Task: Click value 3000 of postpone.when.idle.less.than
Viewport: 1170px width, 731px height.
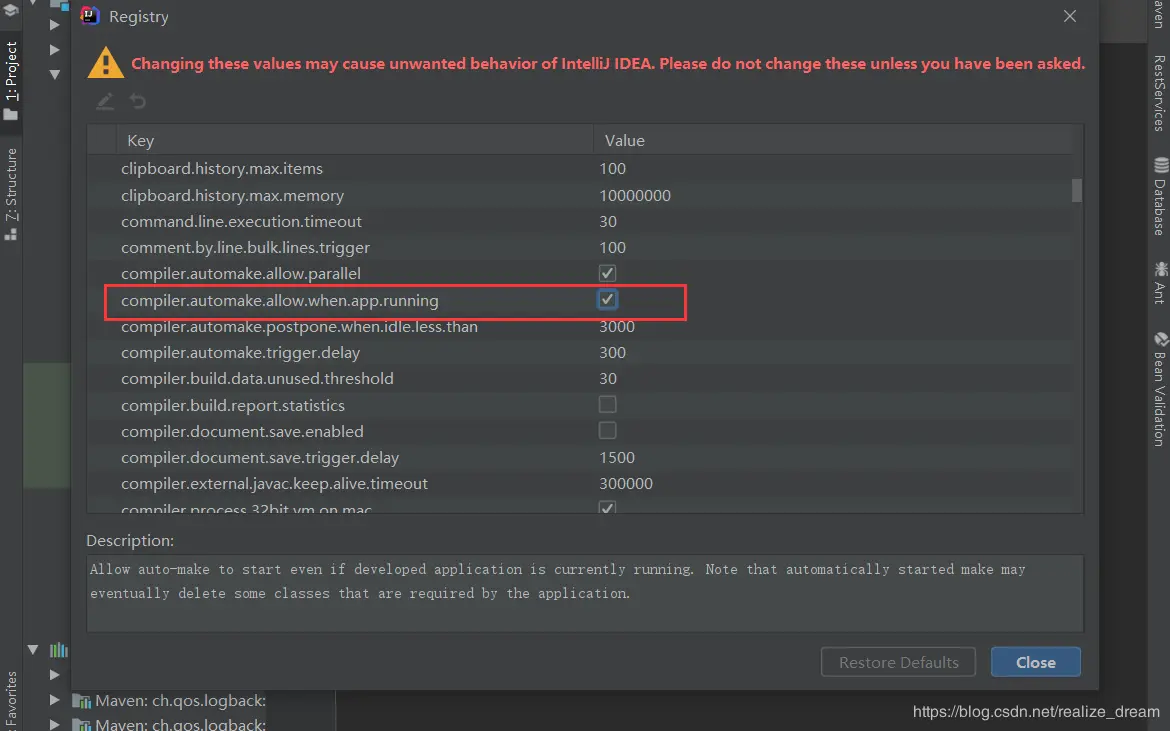Action: pyautogui.click(x=617, y=327)
